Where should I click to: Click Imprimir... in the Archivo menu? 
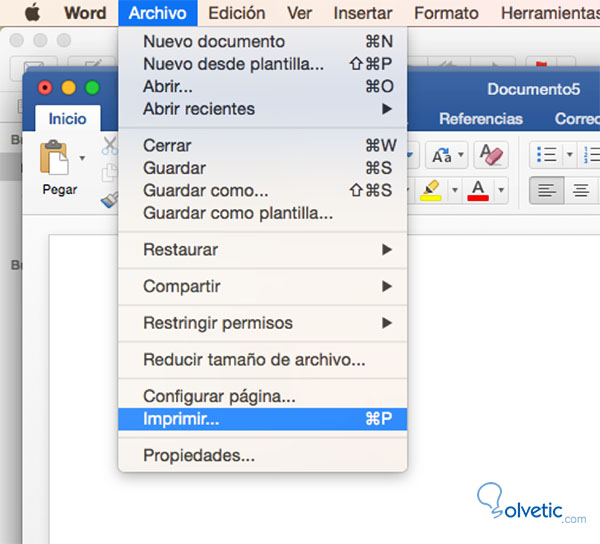262,419
